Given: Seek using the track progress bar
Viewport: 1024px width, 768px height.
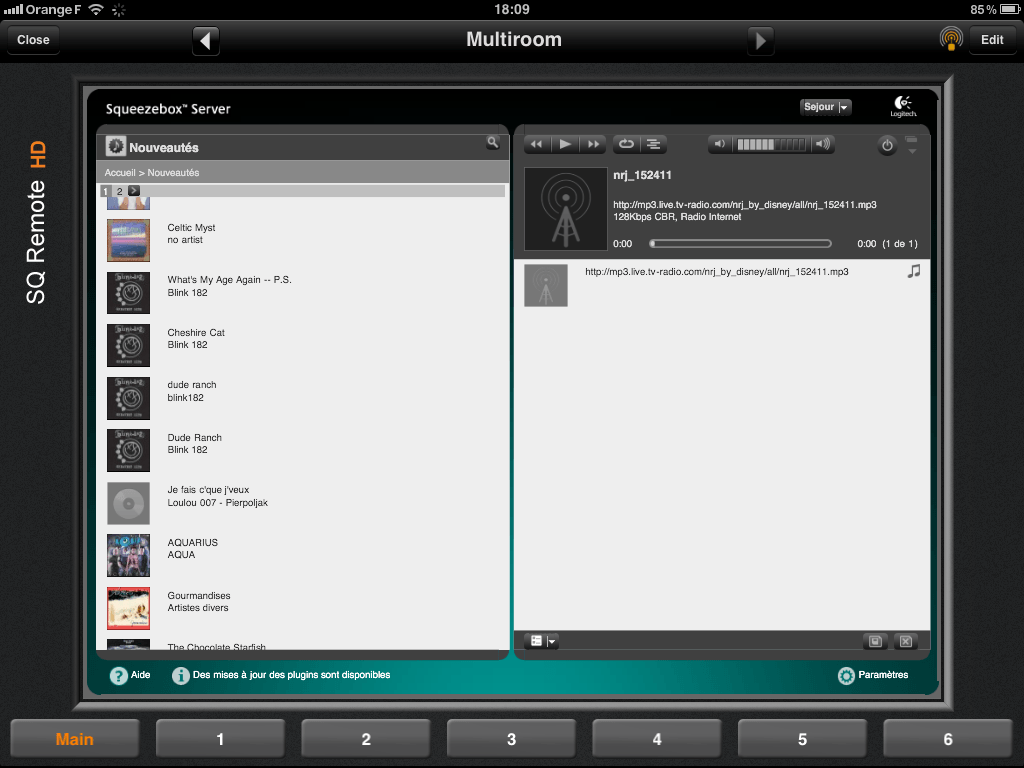Looking at the screenshot, I should (741, 244).
